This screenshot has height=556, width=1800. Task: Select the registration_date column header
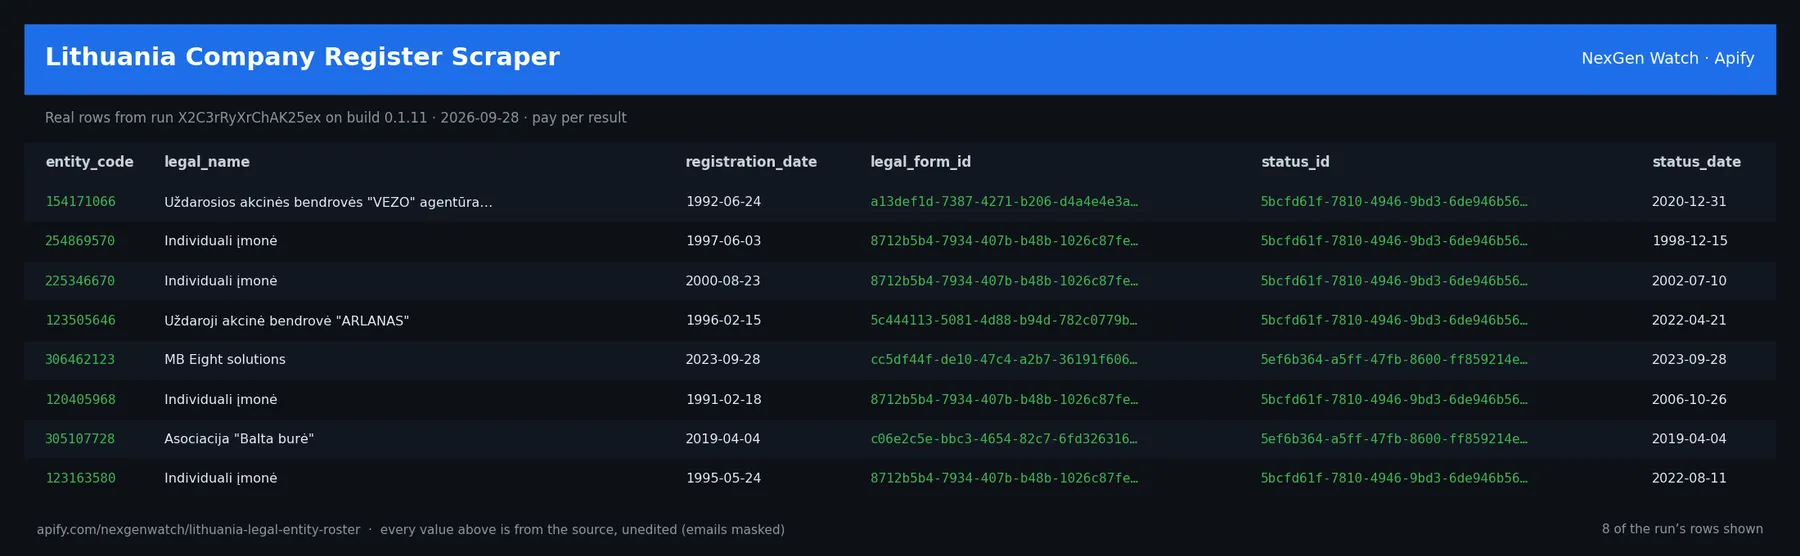pyautogui.click(x=751, y=162)
